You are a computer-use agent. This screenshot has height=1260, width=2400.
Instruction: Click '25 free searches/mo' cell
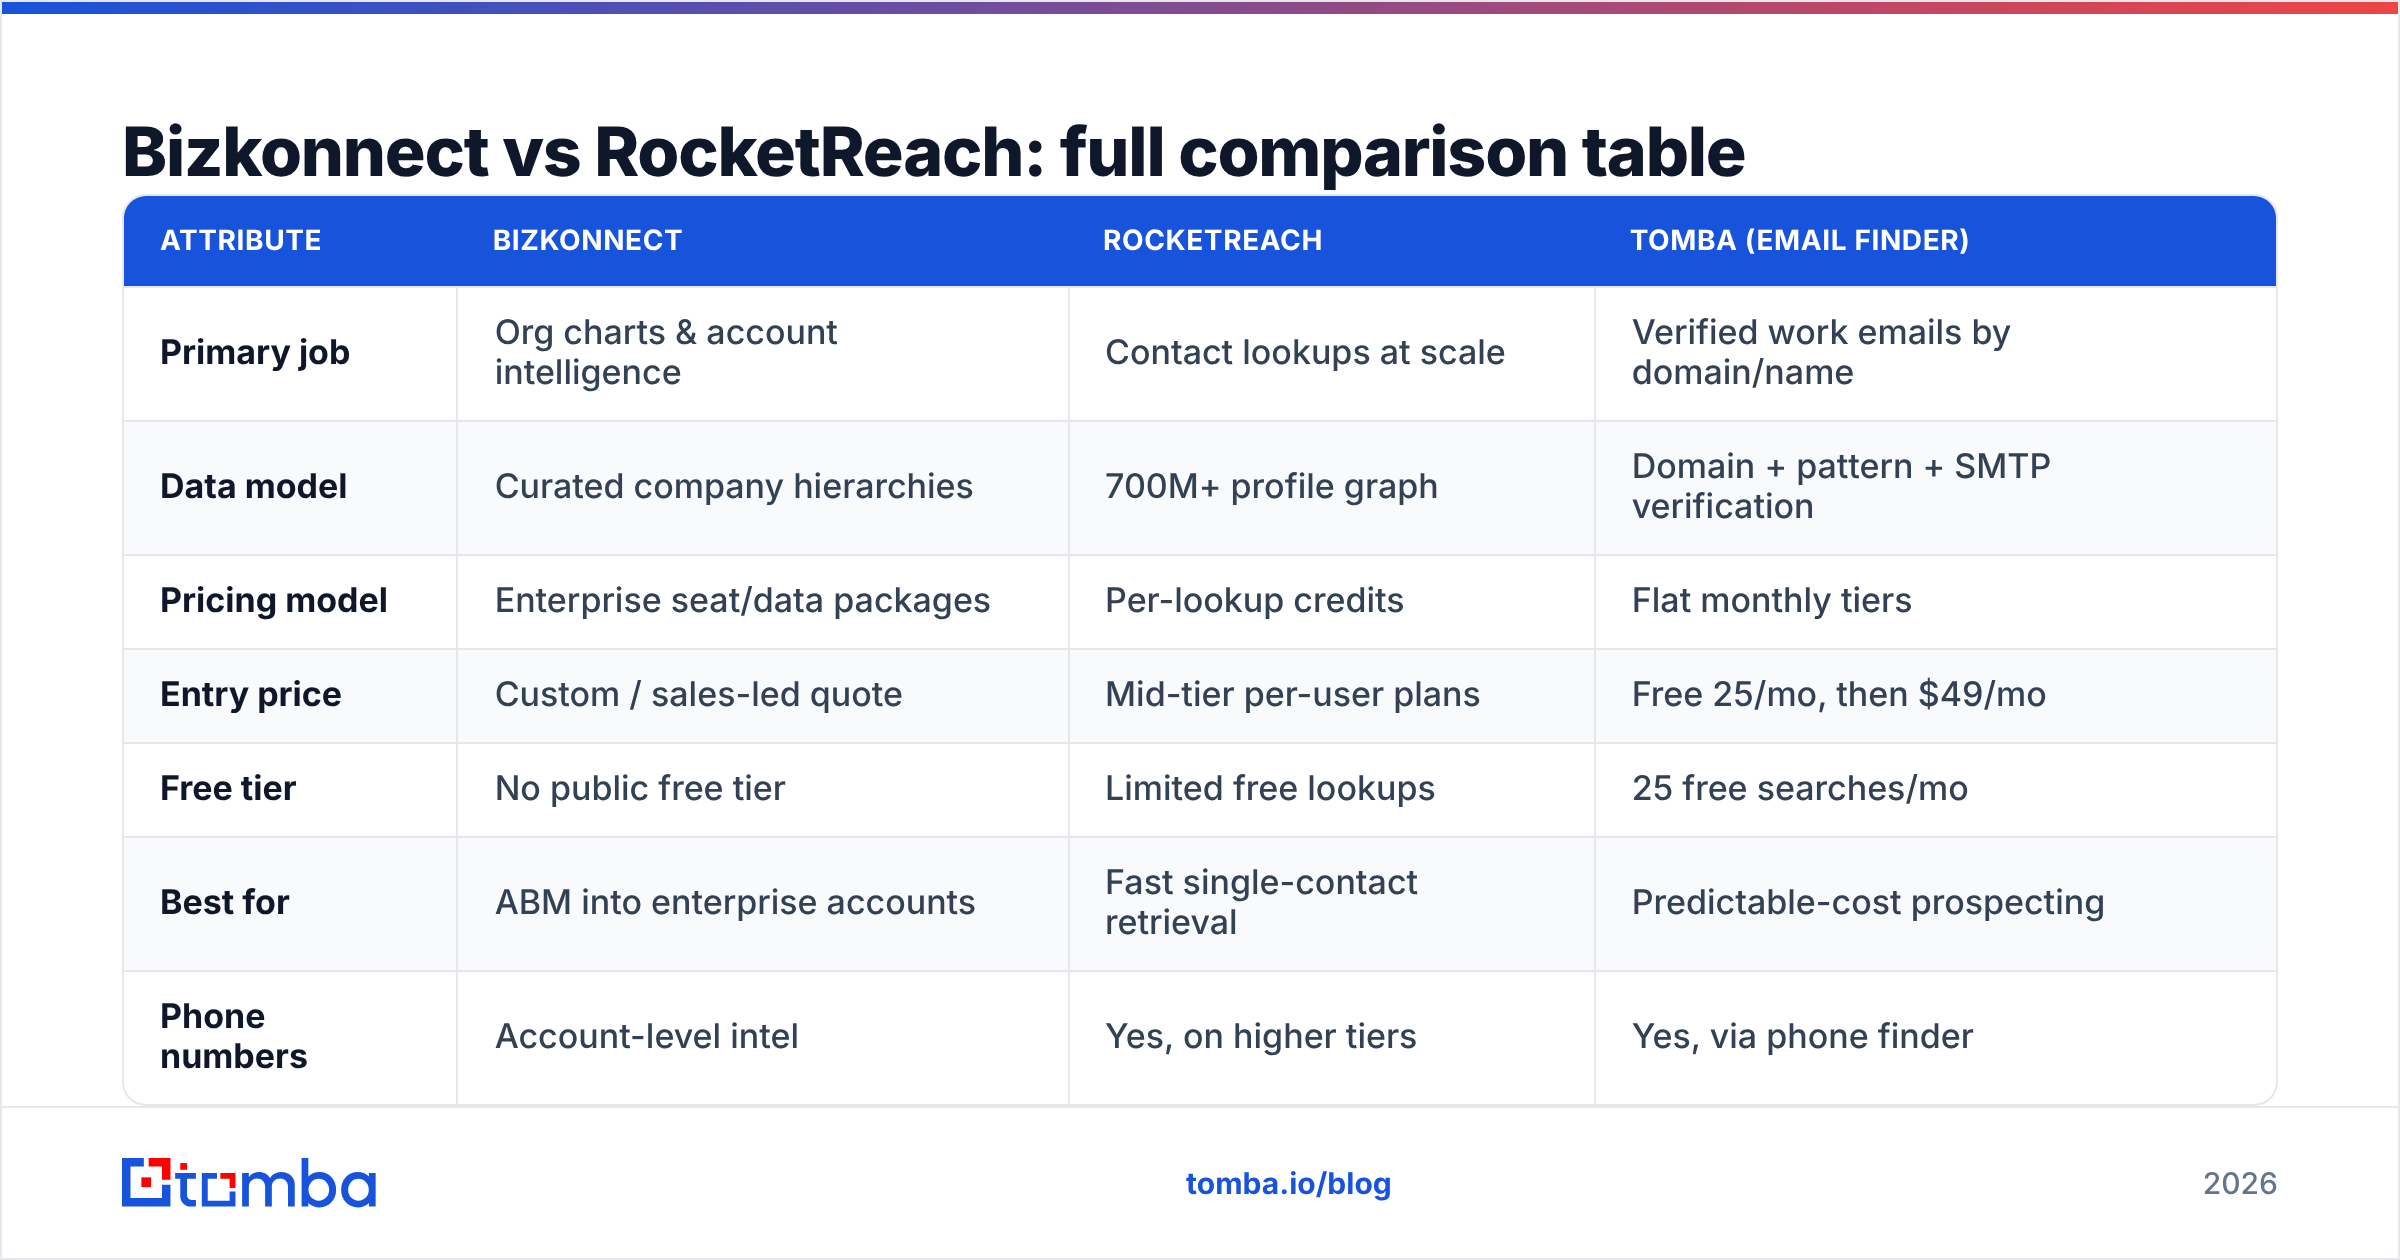click(x=1935, y=790)
